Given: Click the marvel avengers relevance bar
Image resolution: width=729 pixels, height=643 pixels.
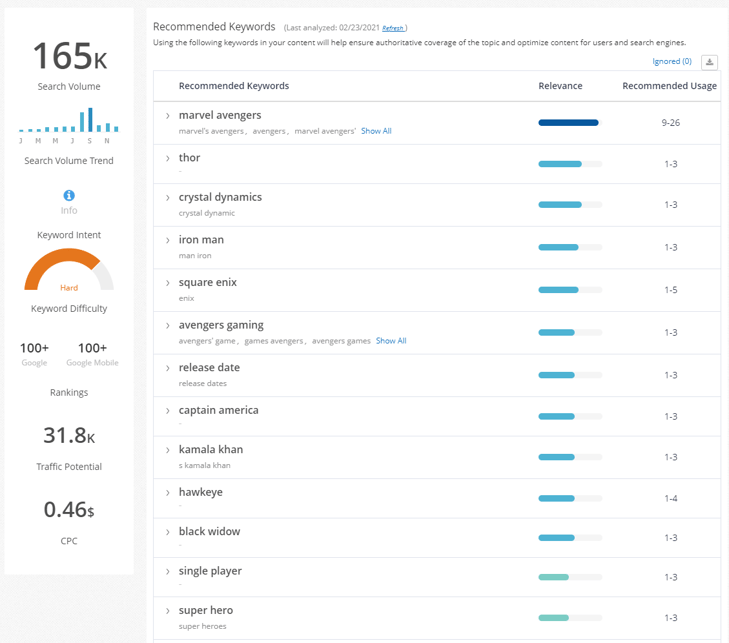Looking at the screenshot, I should click(x=570, y=123).
